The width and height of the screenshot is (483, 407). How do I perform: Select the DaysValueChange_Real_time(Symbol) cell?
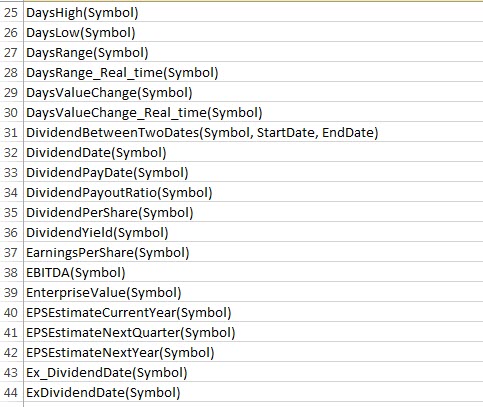(253, 112)
